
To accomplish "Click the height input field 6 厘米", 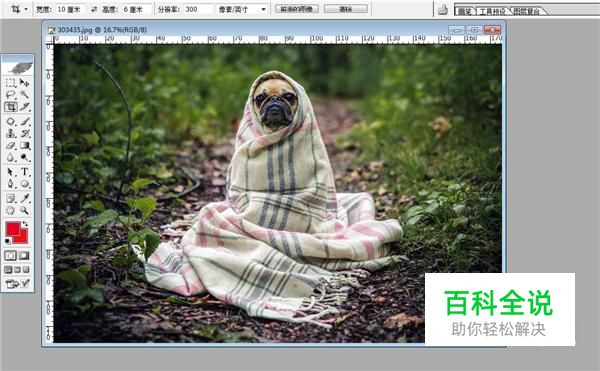I will coord(137,10).
